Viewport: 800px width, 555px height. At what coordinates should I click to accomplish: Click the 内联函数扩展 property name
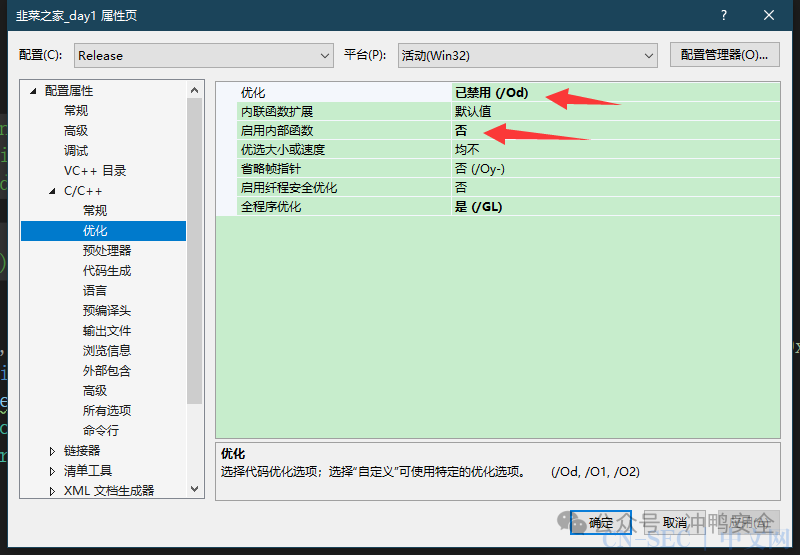344,112
